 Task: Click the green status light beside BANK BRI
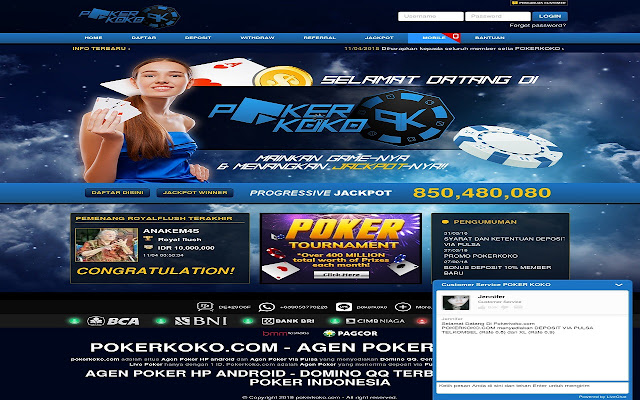pos(248,321)
